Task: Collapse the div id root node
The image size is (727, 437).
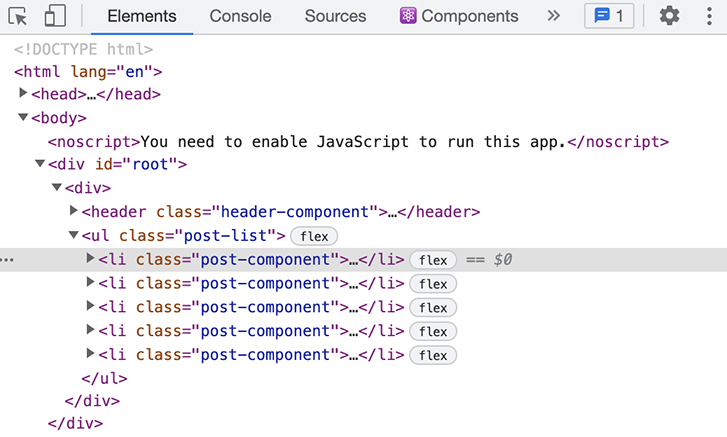Action: point(40,165)
